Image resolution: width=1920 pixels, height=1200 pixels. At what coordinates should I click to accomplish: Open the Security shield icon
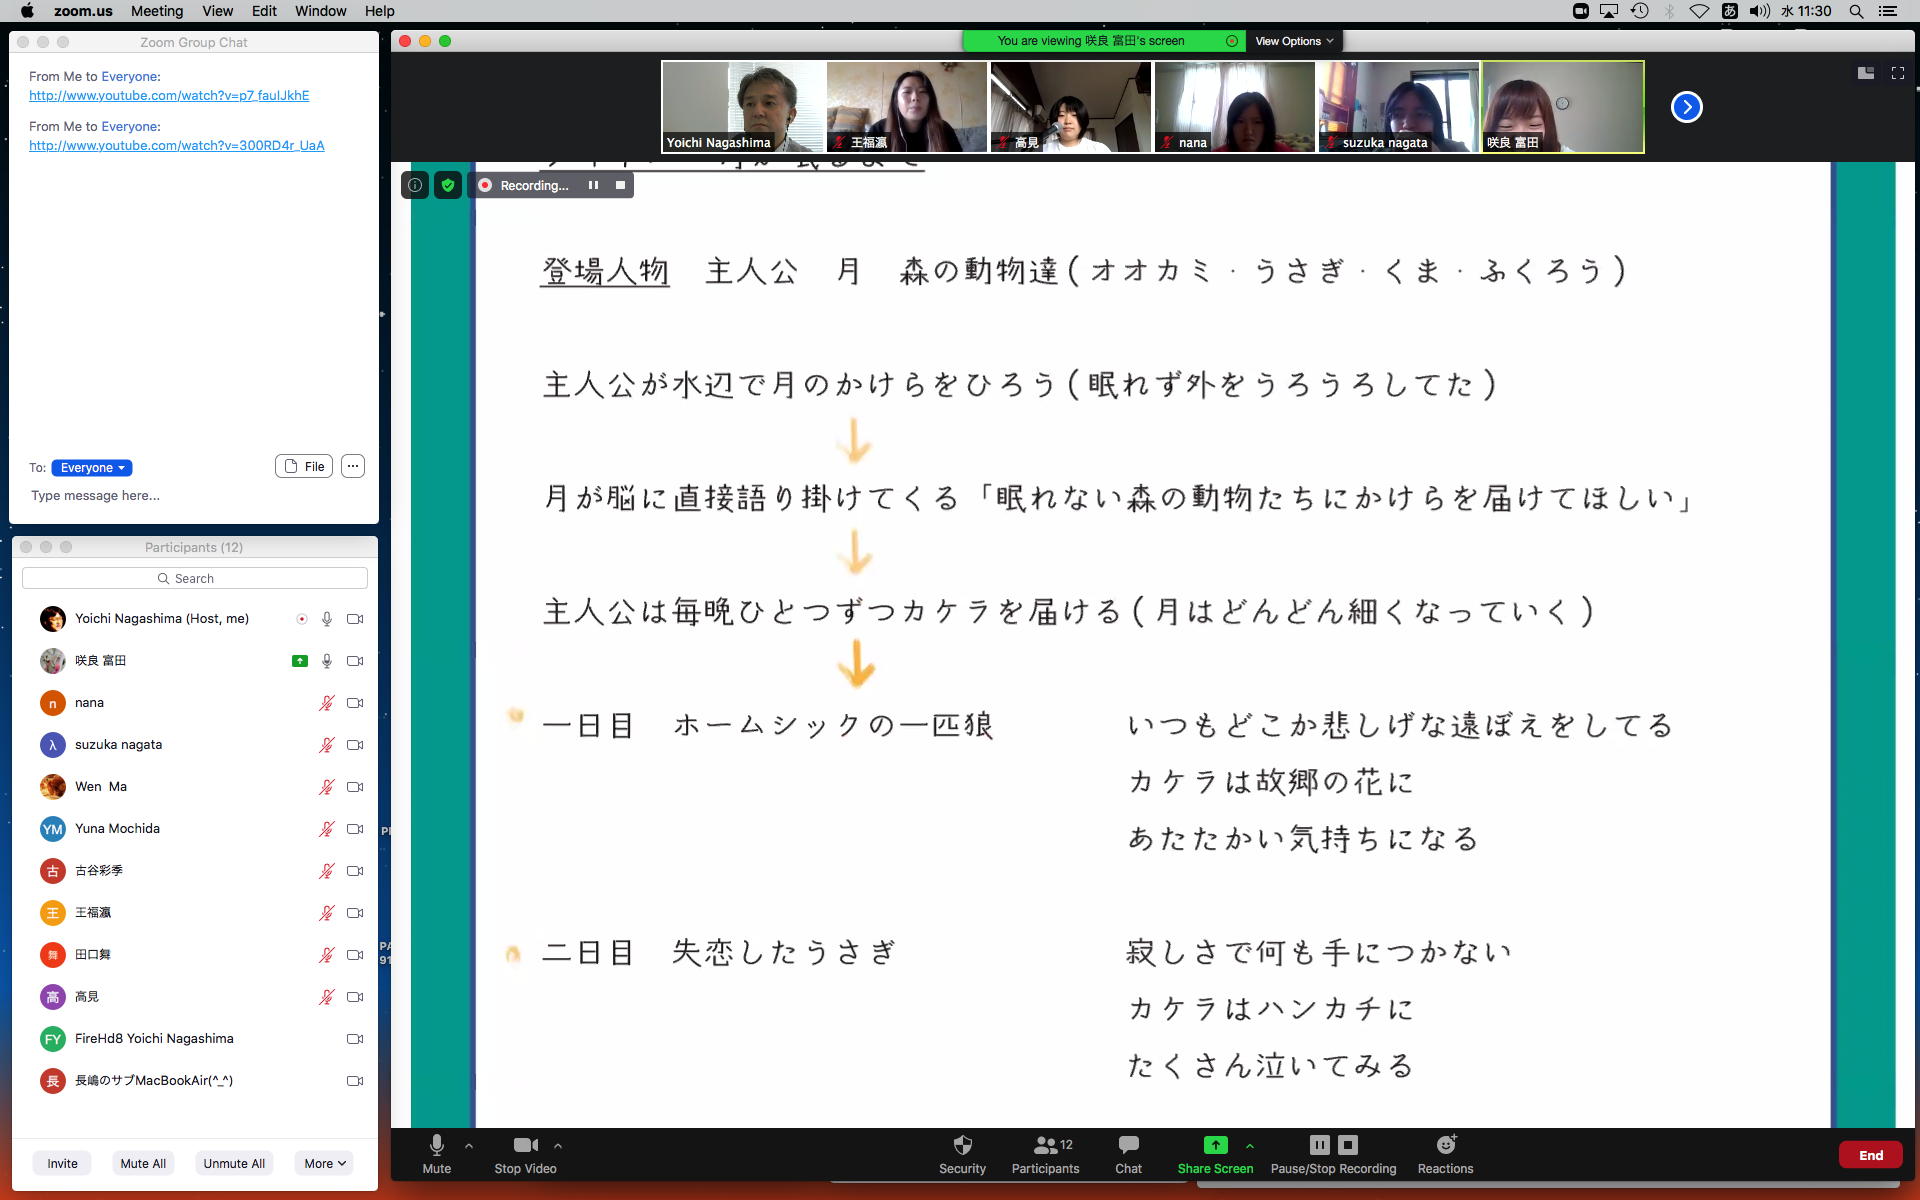962,1145
